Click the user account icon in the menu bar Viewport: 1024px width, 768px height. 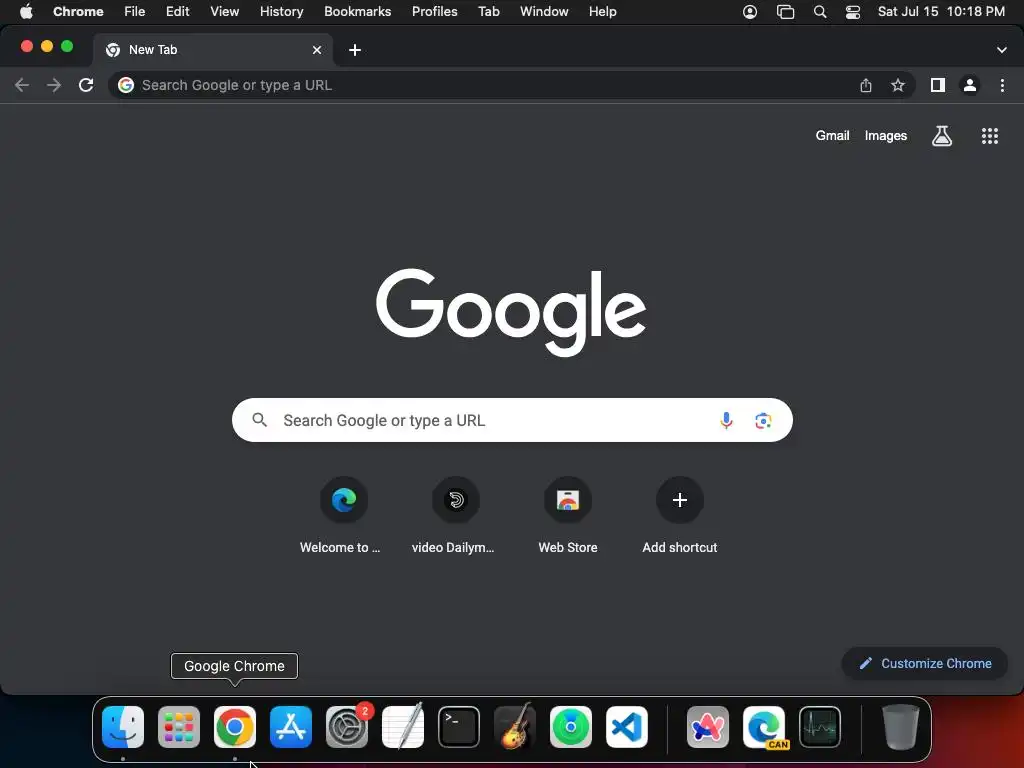pyautogui.click(x=750, y=12)
